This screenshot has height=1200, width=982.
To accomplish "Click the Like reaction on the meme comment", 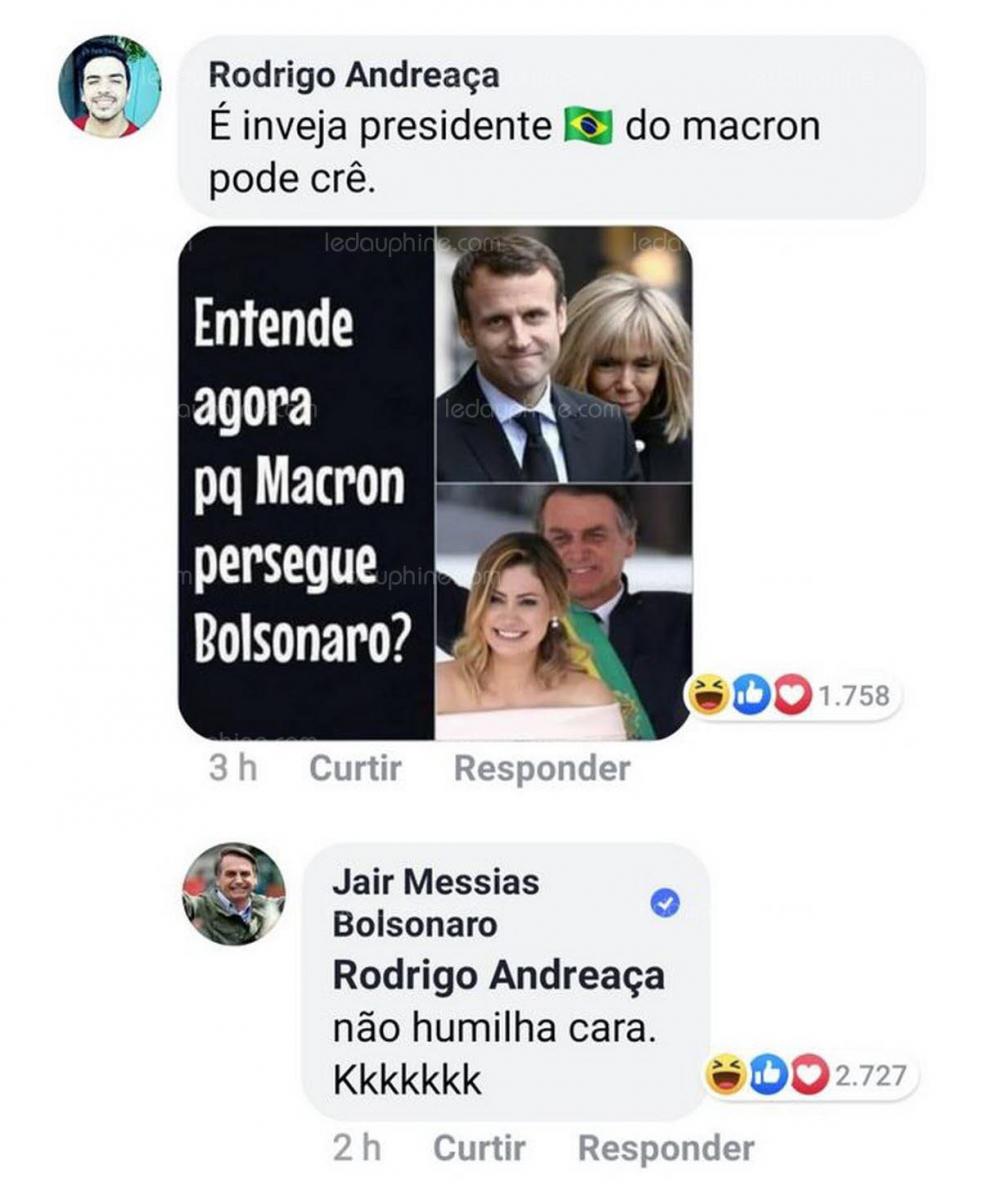I will [751, 696].
